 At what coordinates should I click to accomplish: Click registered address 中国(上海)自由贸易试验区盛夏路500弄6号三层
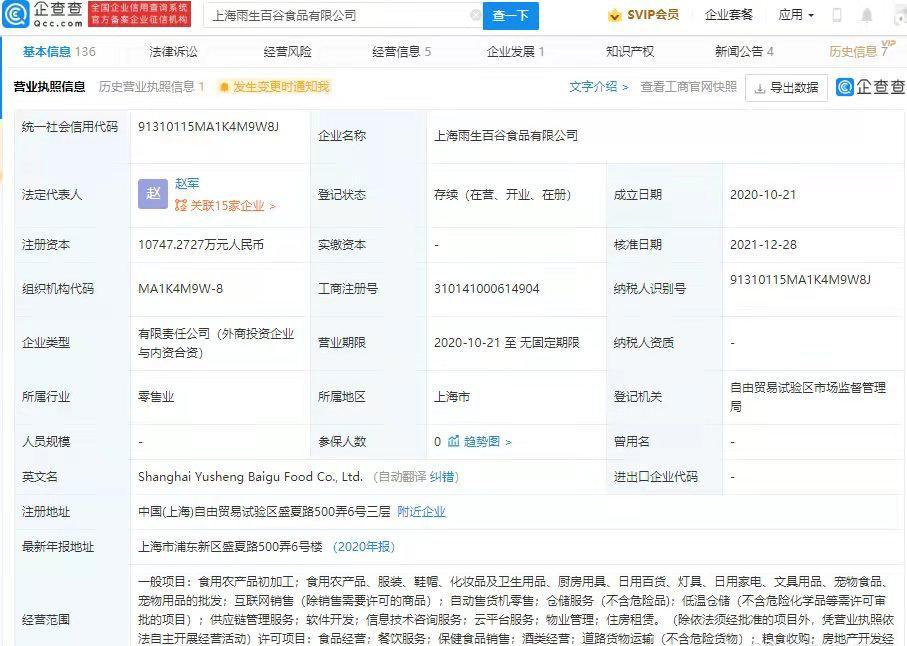[264, 511]
